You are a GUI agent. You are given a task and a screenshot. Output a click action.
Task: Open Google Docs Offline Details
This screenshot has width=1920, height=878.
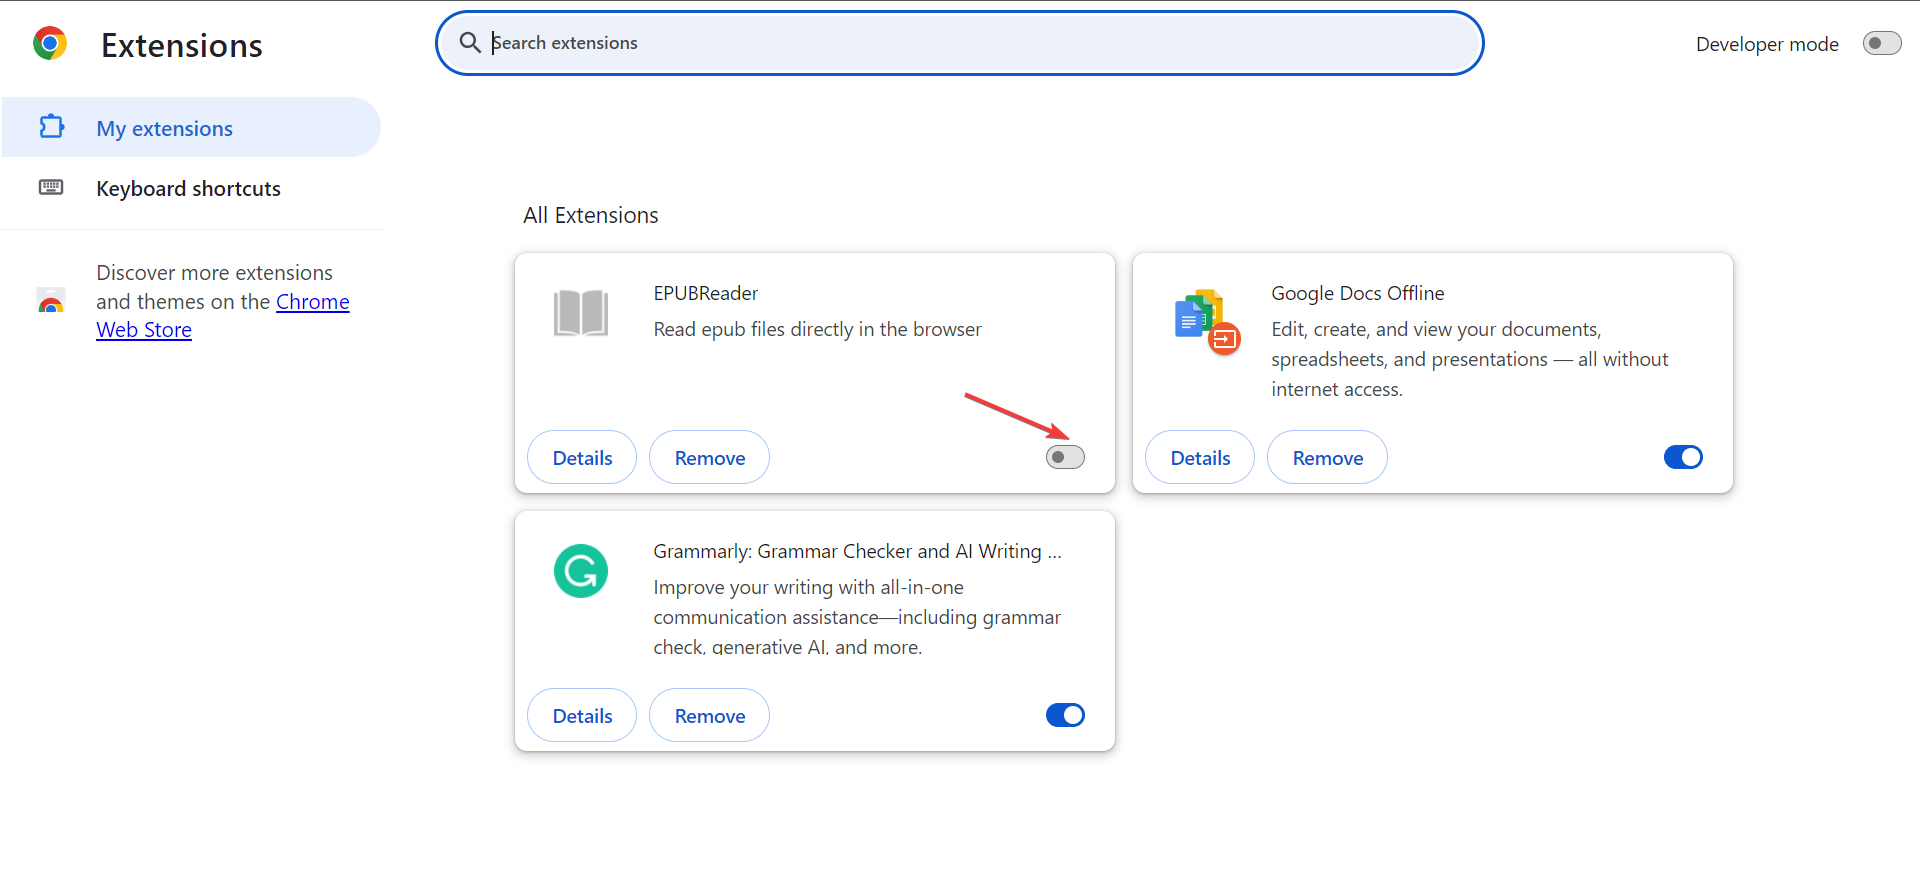(x=1200, y=457)
